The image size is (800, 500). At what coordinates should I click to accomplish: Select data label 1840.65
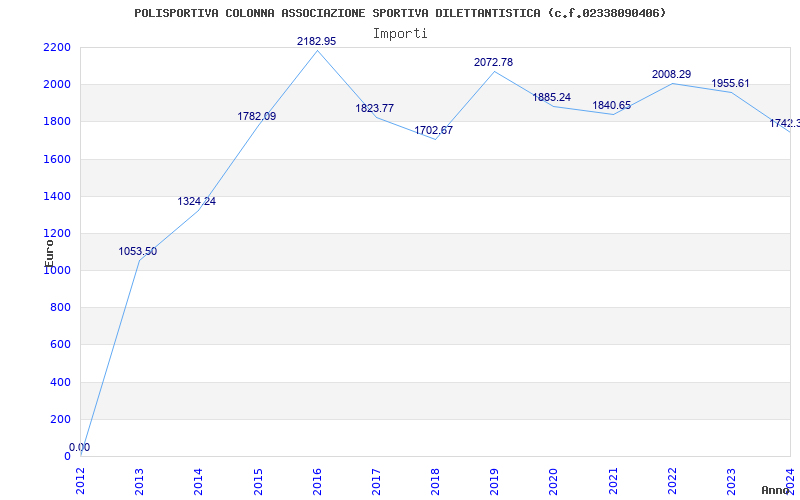611,106
